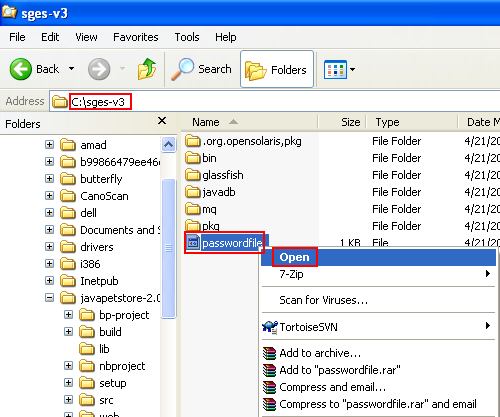
Task: Toggle the Folders pane toolbar button
Action: [x=277, y=69]
